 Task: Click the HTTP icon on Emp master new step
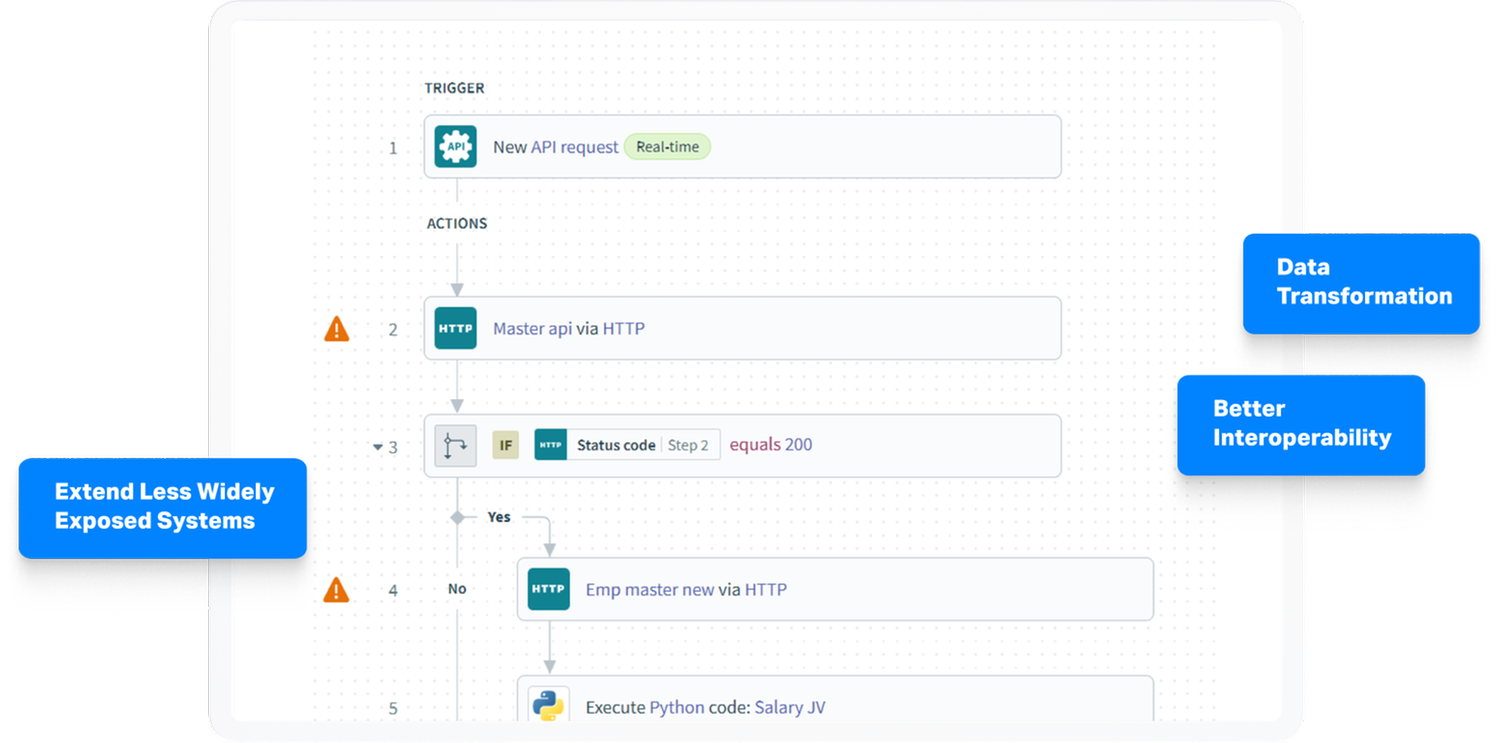click(x=548, y=589)
